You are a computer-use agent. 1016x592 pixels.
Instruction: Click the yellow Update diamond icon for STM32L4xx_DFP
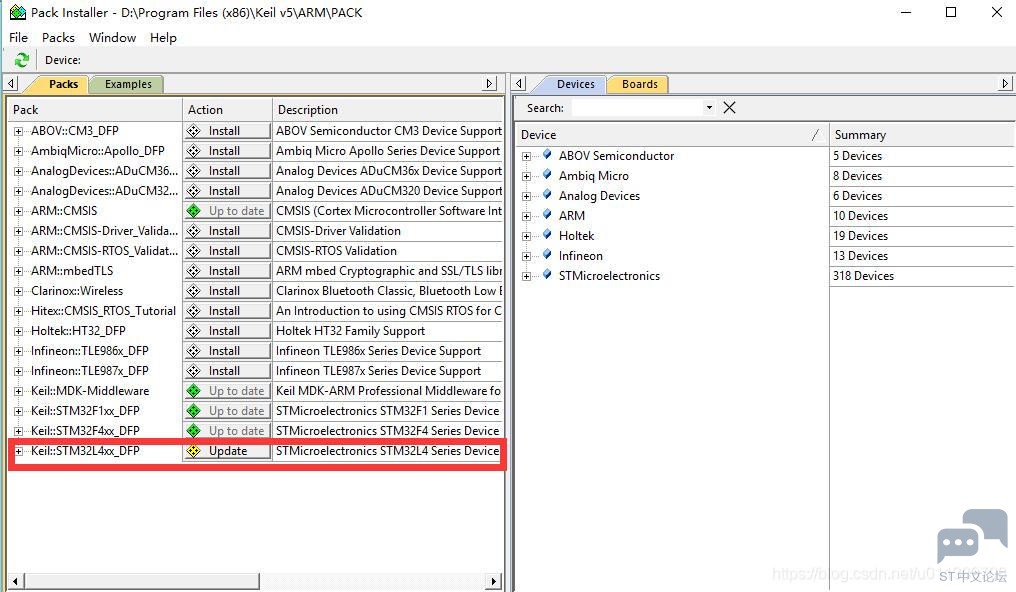(194, 451)
